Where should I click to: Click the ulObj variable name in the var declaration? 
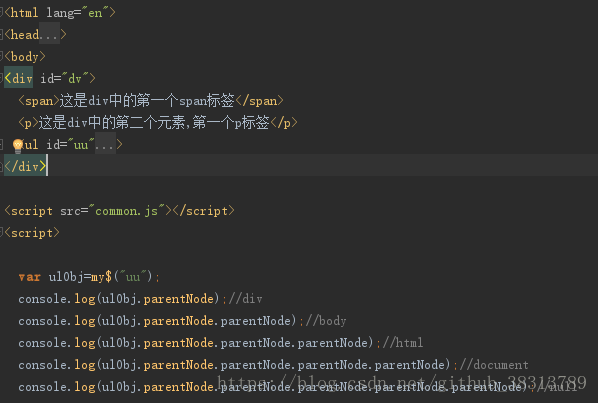click(66, 277)
